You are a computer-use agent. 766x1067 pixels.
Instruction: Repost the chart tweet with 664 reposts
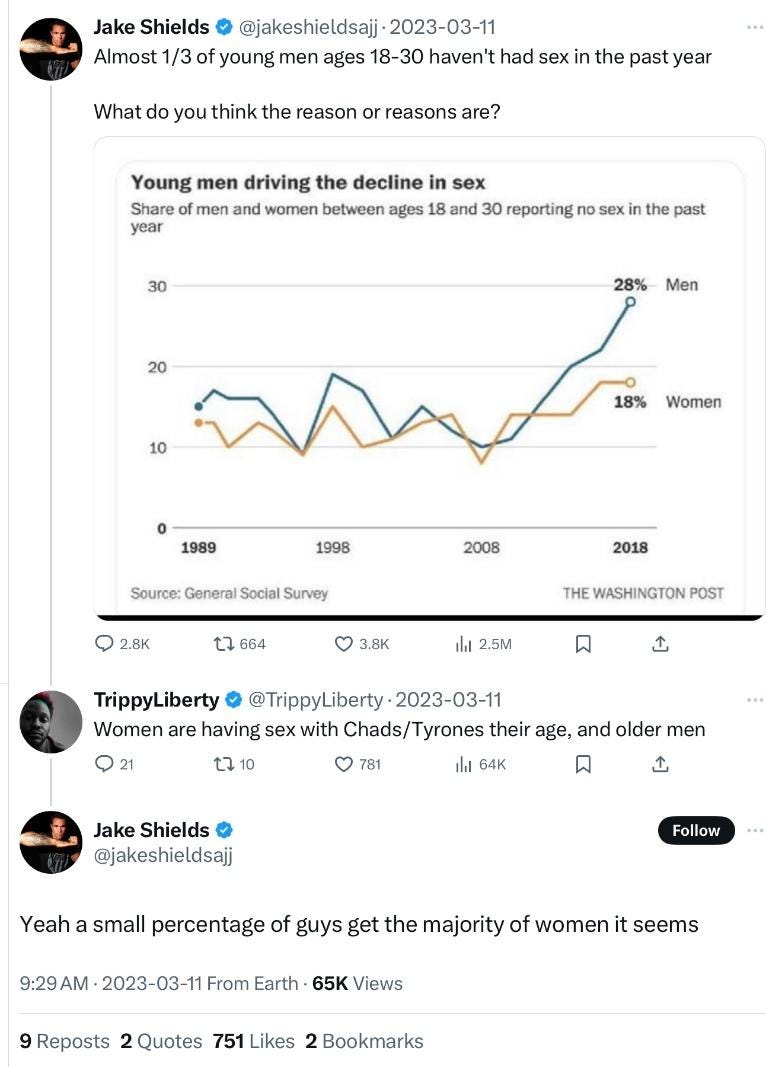(224, 644)
